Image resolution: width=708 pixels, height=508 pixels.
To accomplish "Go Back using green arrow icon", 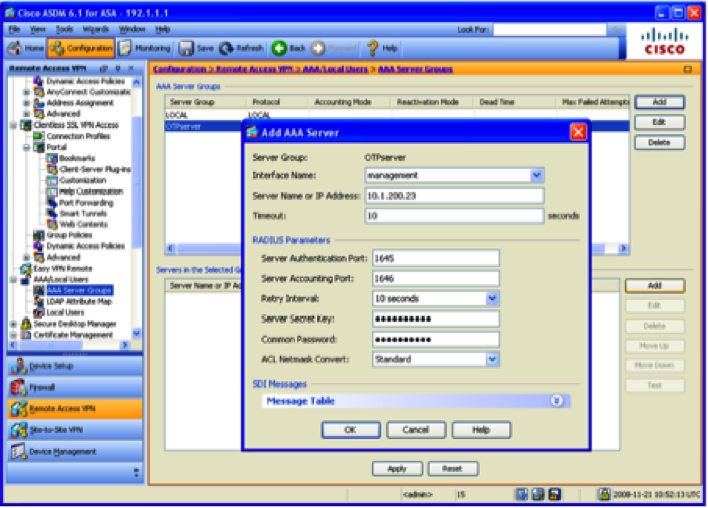I will click(279, 48).
